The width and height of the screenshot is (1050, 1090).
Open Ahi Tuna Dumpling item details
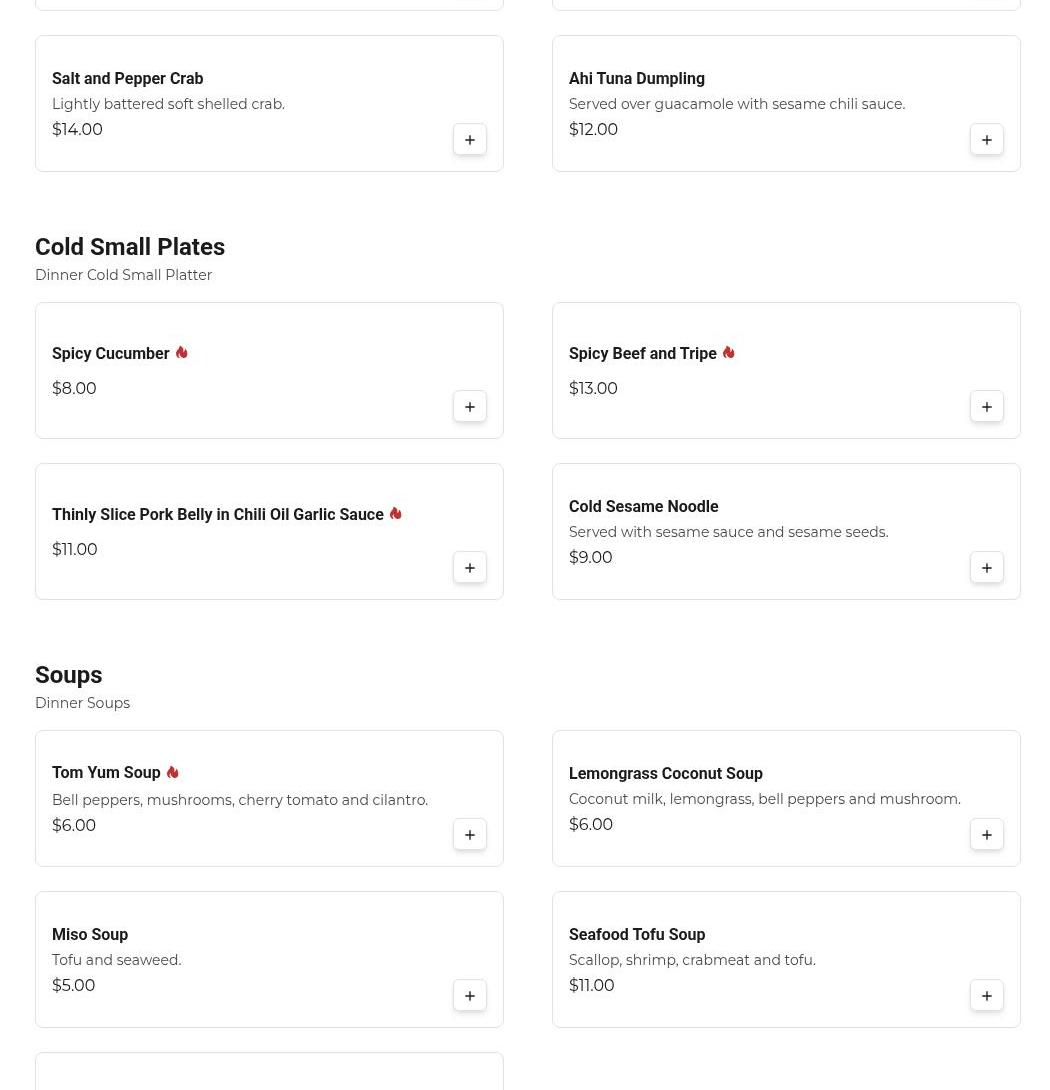click(x=636, y=79)
